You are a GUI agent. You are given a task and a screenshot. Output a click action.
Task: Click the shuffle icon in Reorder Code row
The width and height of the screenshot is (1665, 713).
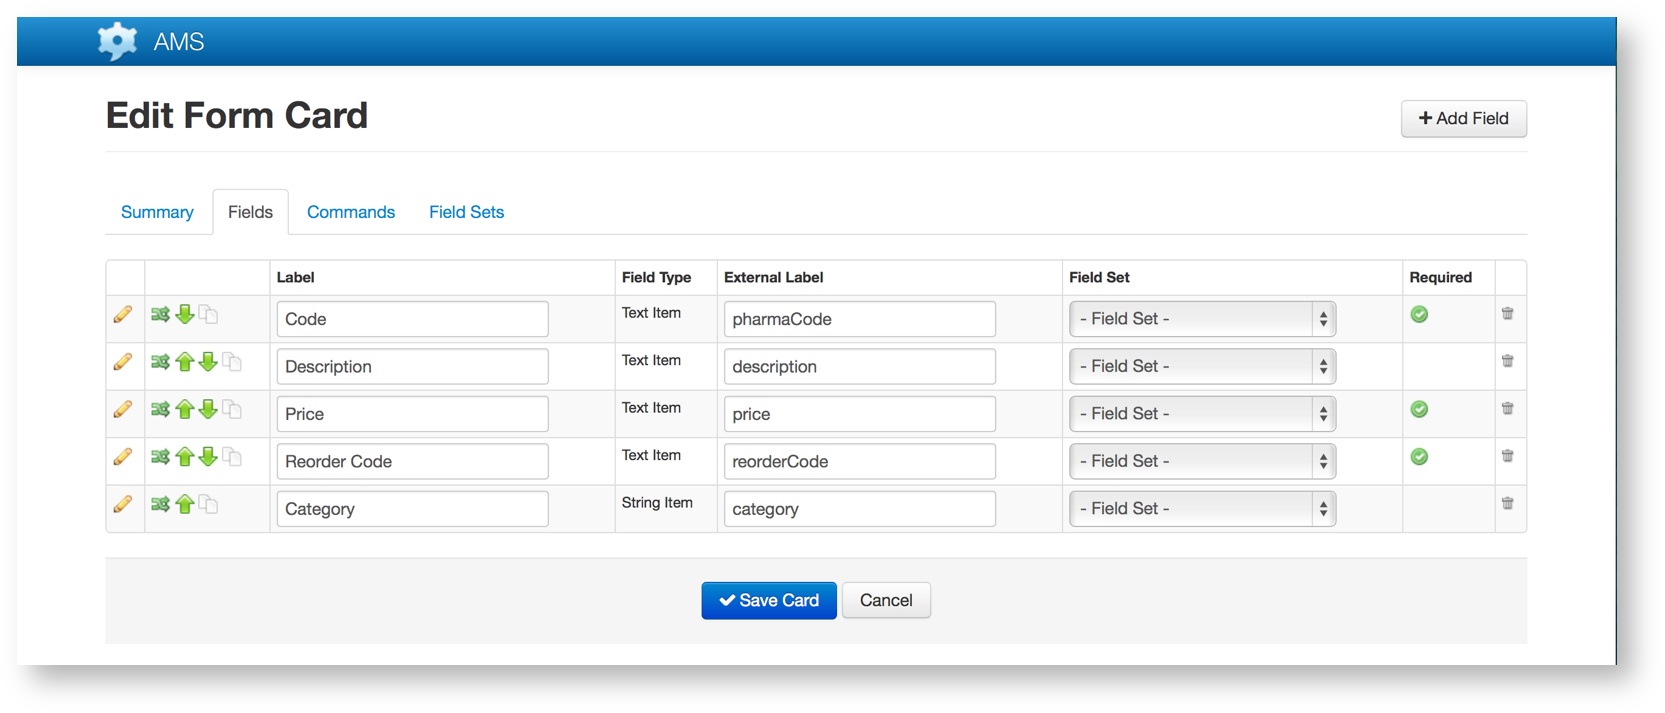click(x=160, y=457)
